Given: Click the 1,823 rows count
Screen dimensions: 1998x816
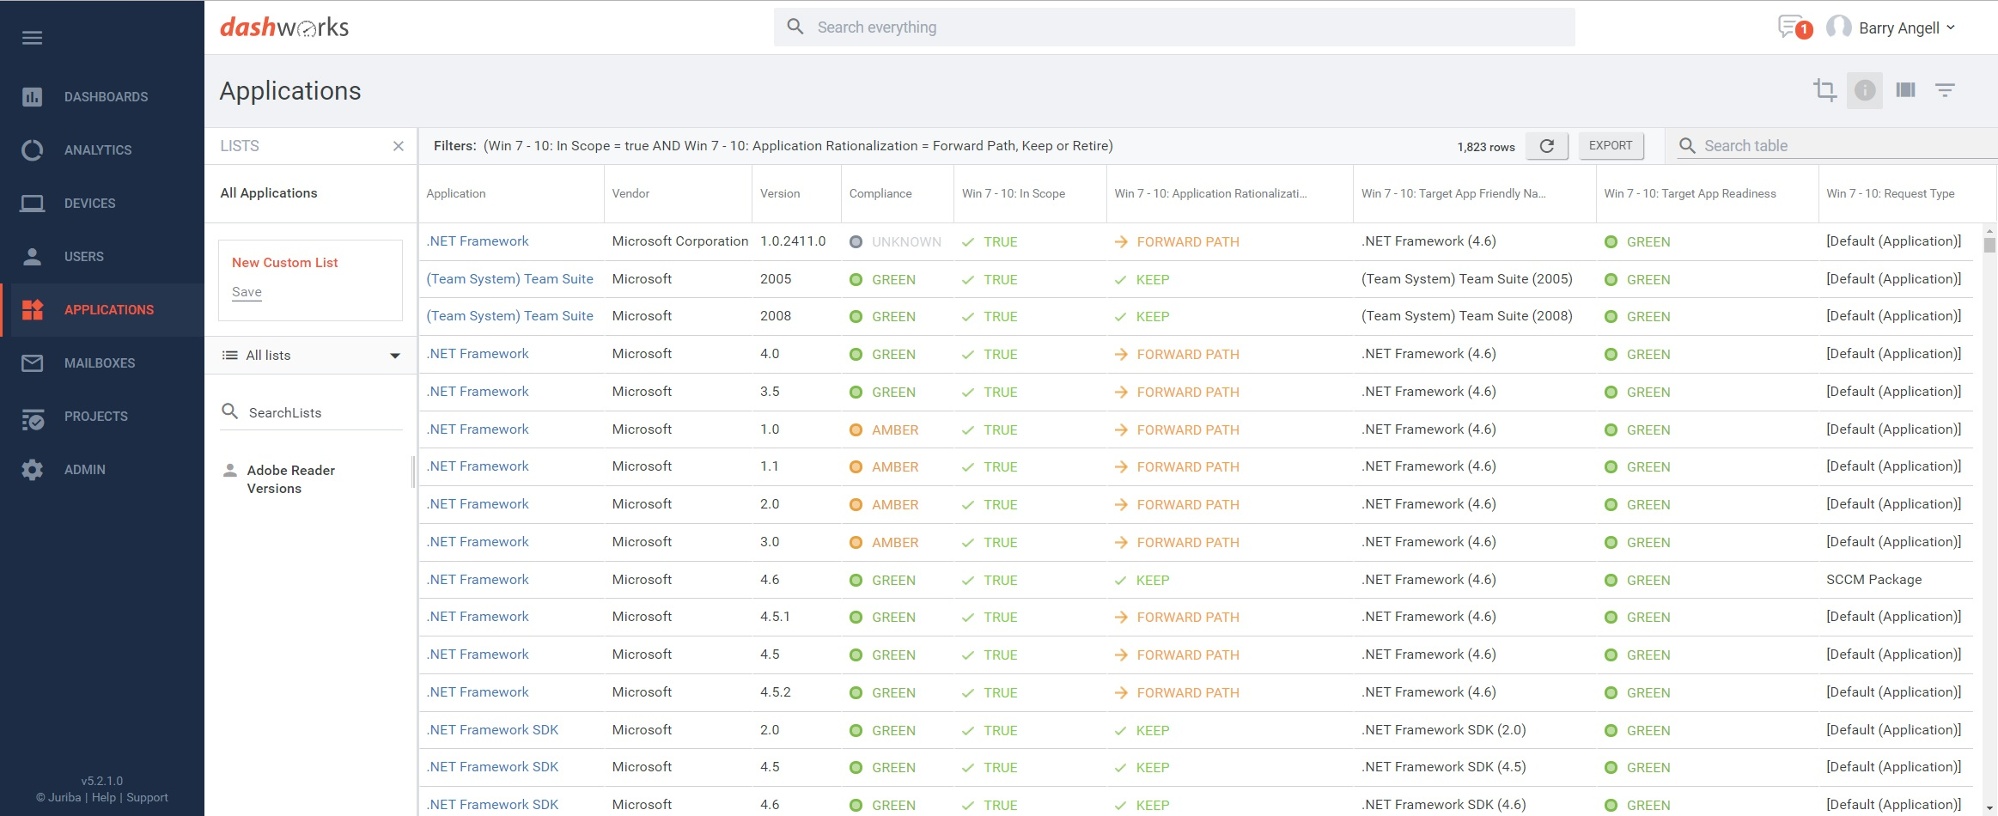Looking at the screenshot, I should (x=1486, y=147).
